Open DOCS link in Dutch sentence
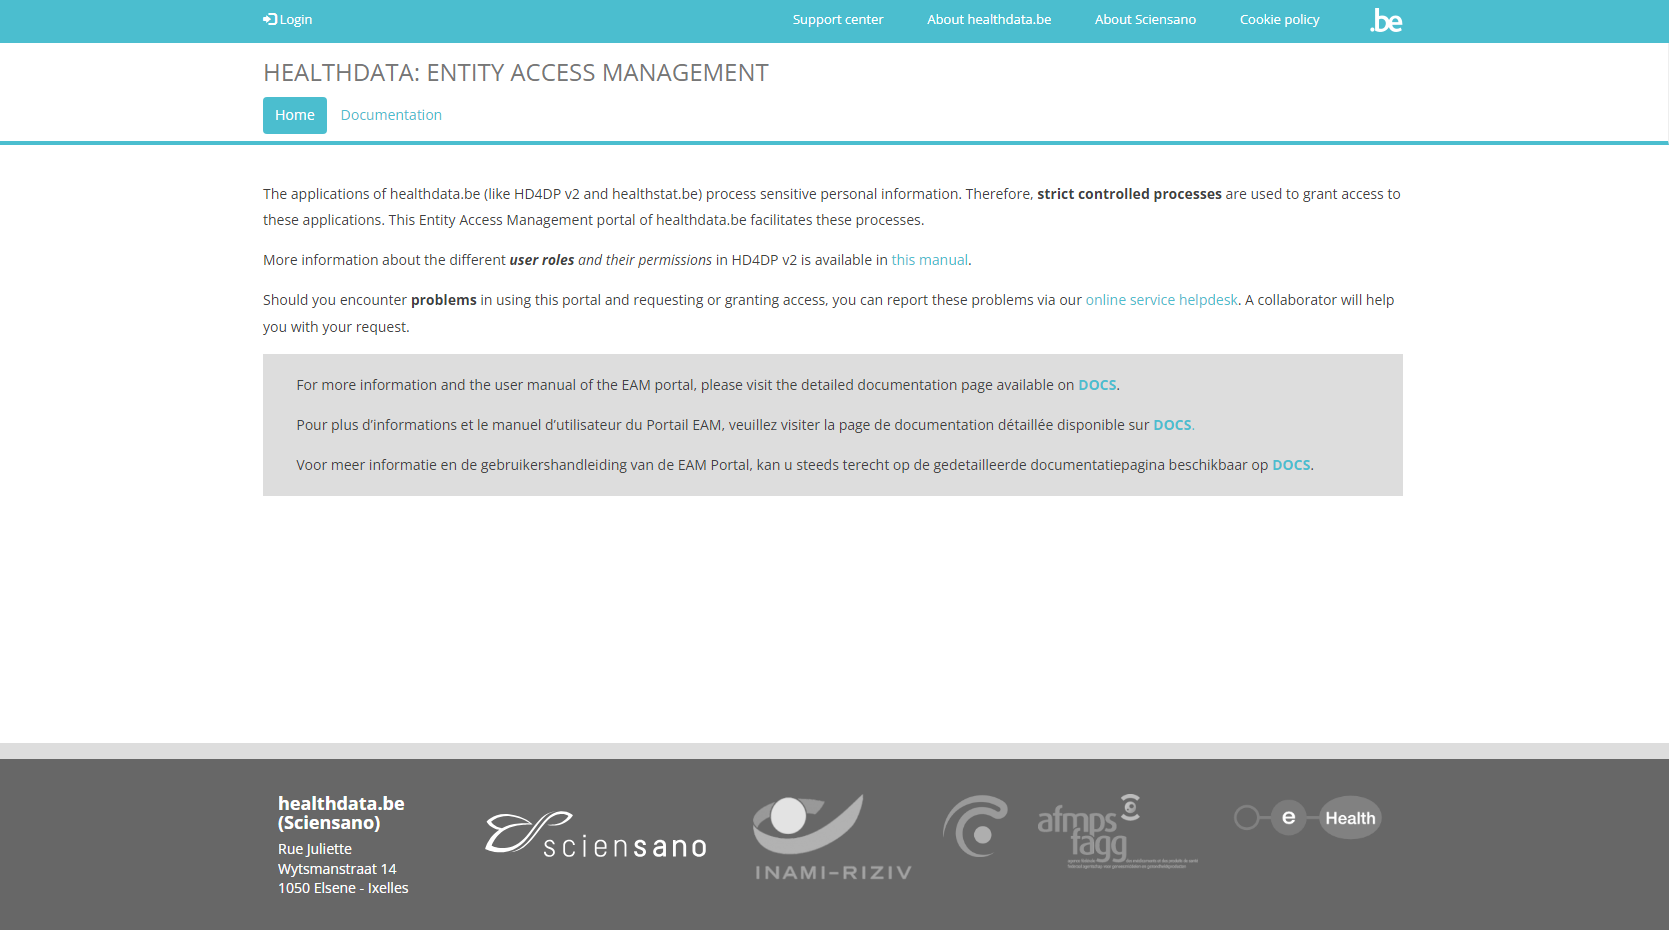Screen dimensions: 1669x930 1291,465
